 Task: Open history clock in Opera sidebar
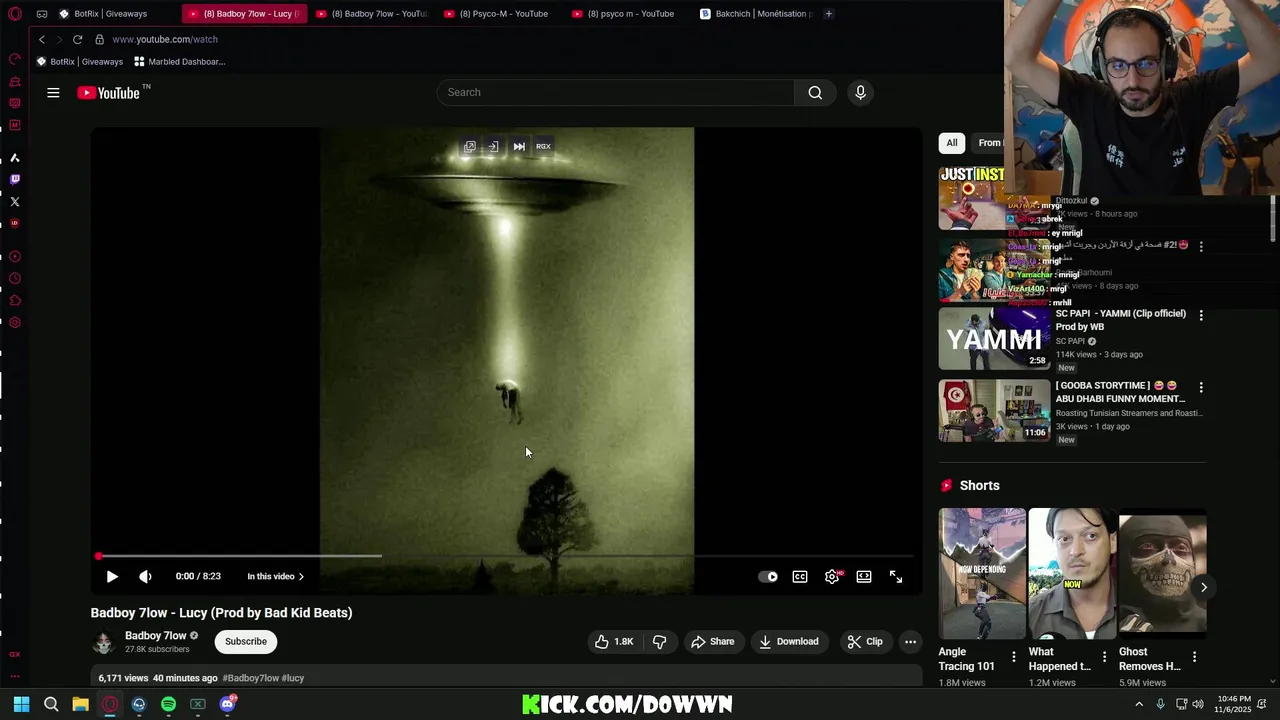click(x=15, y=279)
